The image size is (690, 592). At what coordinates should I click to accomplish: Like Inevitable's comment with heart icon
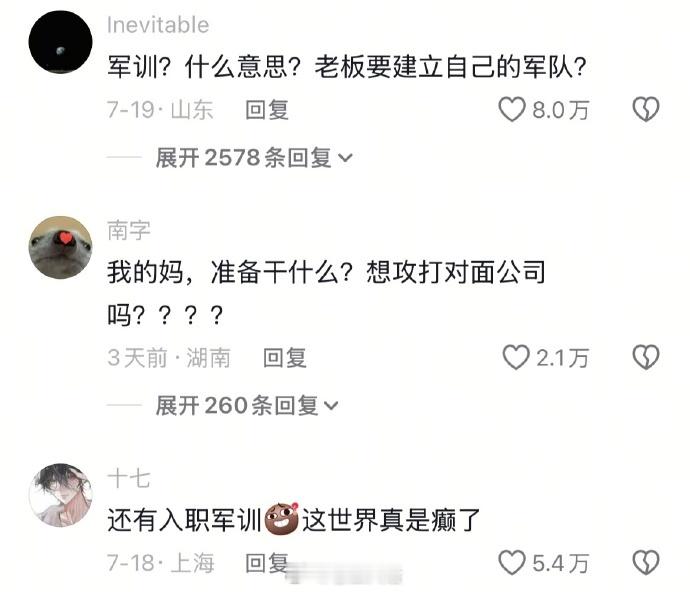(512, 110)
